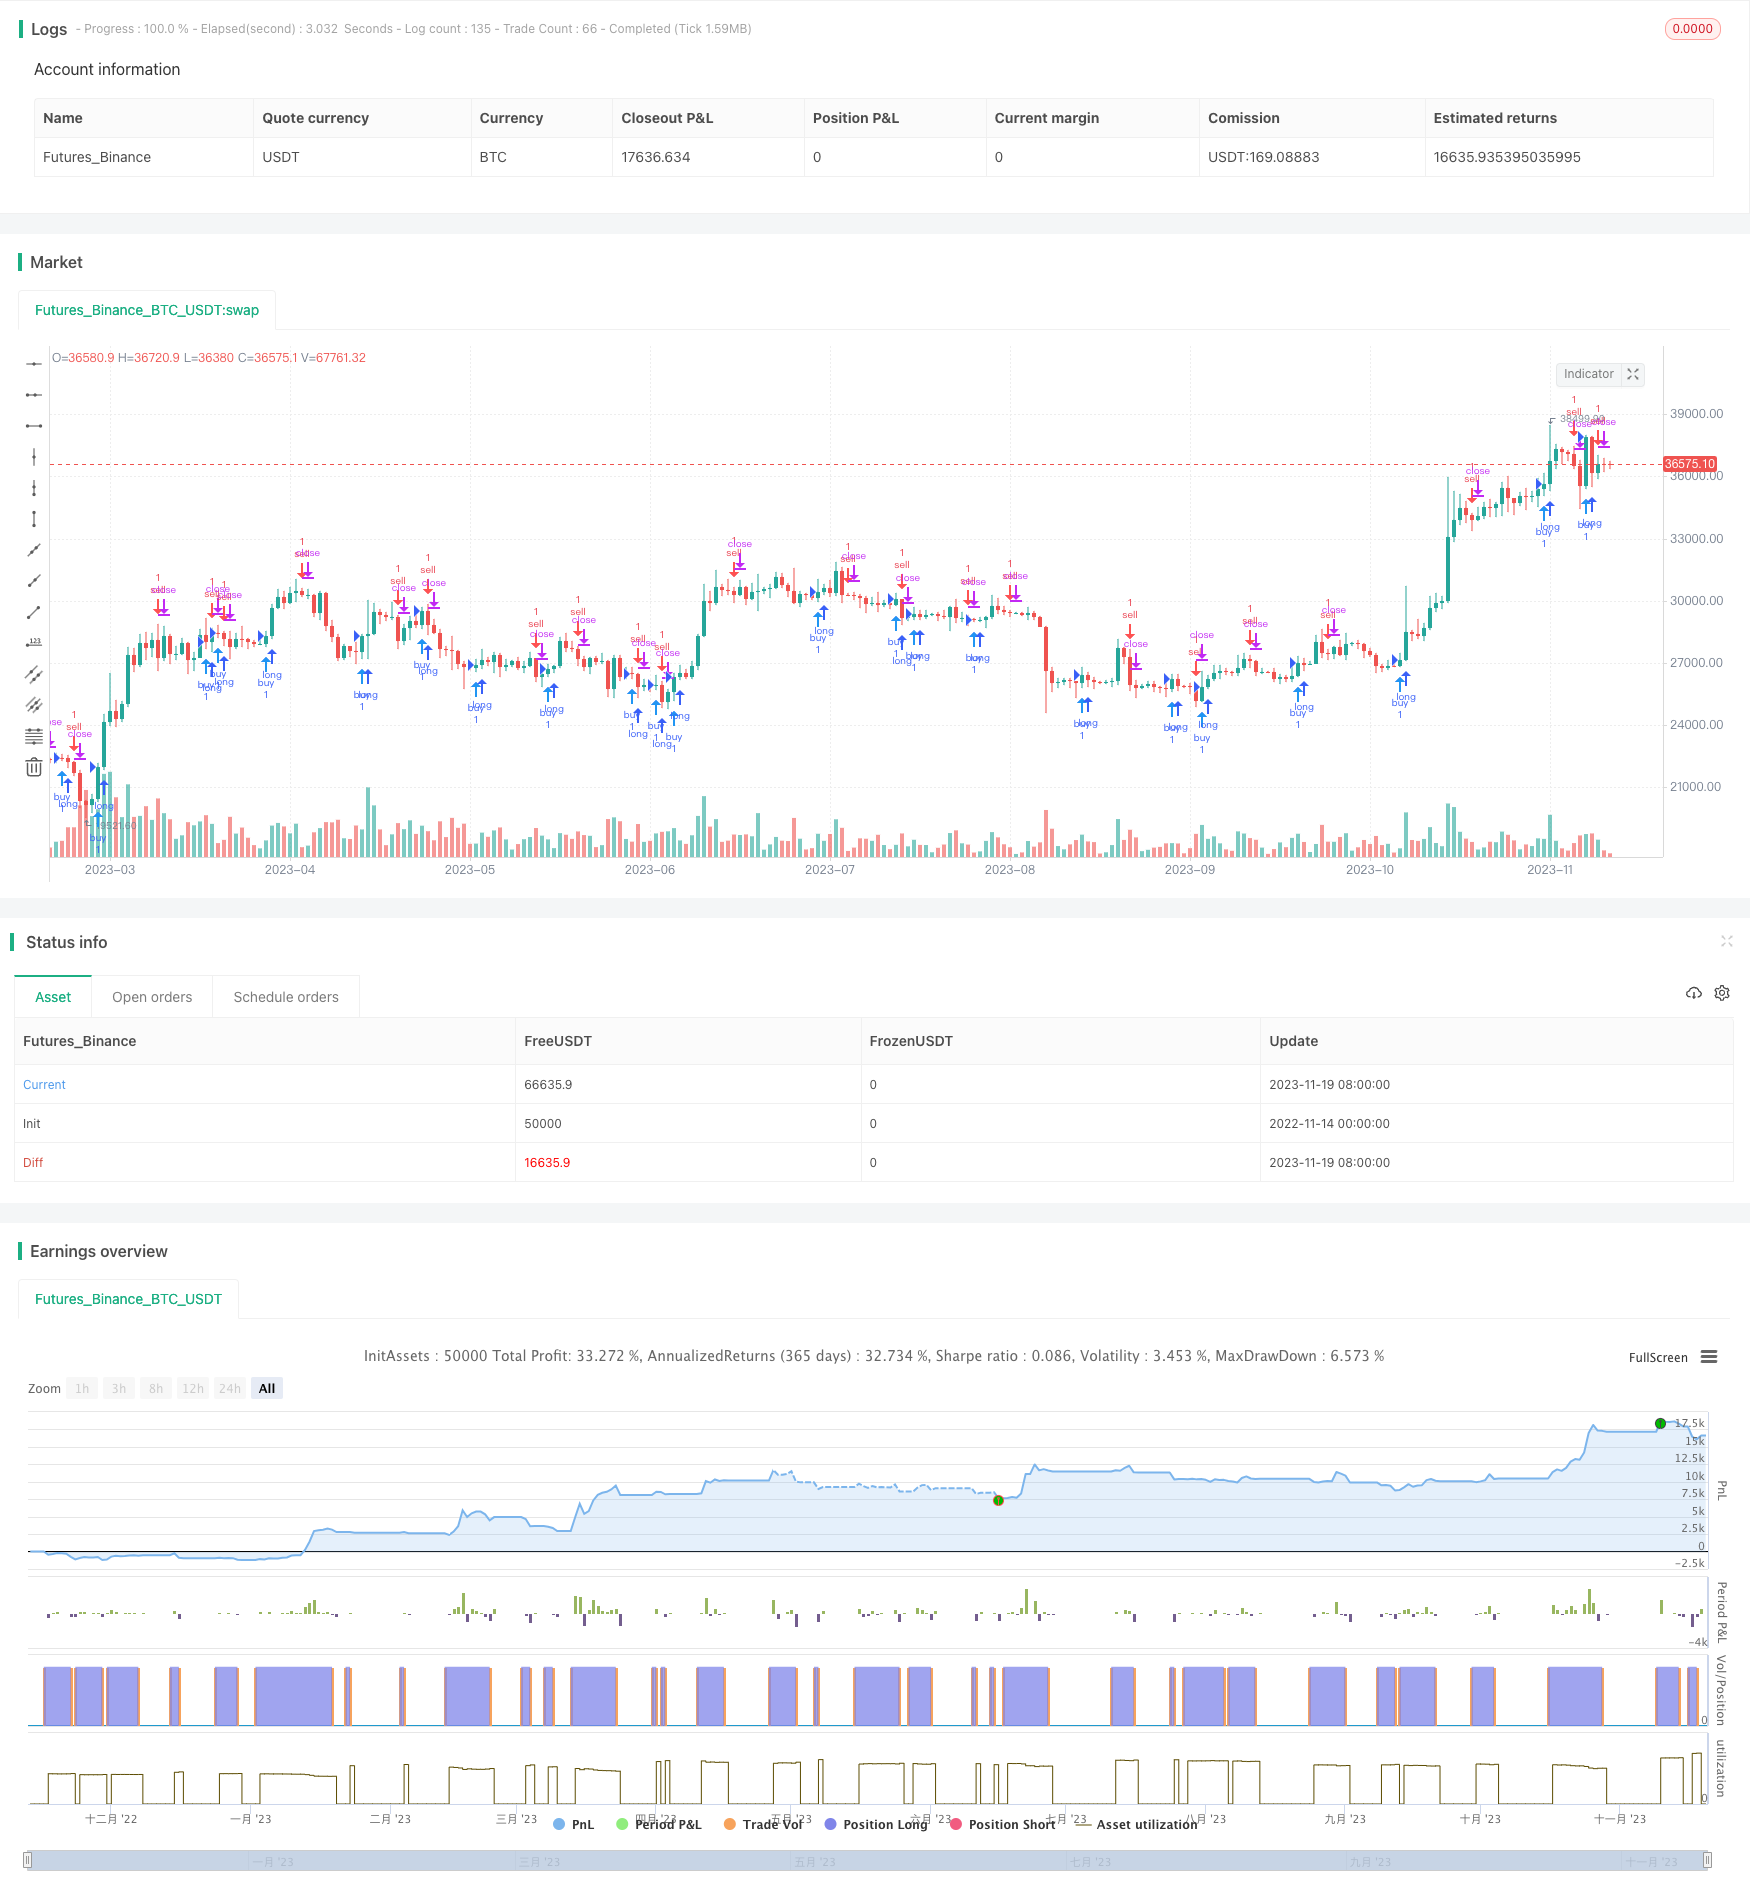Screen dimensions: 1750x1899
Task: Open the Status info settings gear
Action: [1722, 993]
